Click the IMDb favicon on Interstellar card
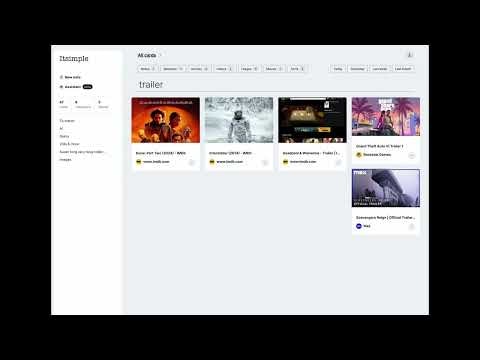The height and width of the screenshot is (360, 480). tap(212, 162)
